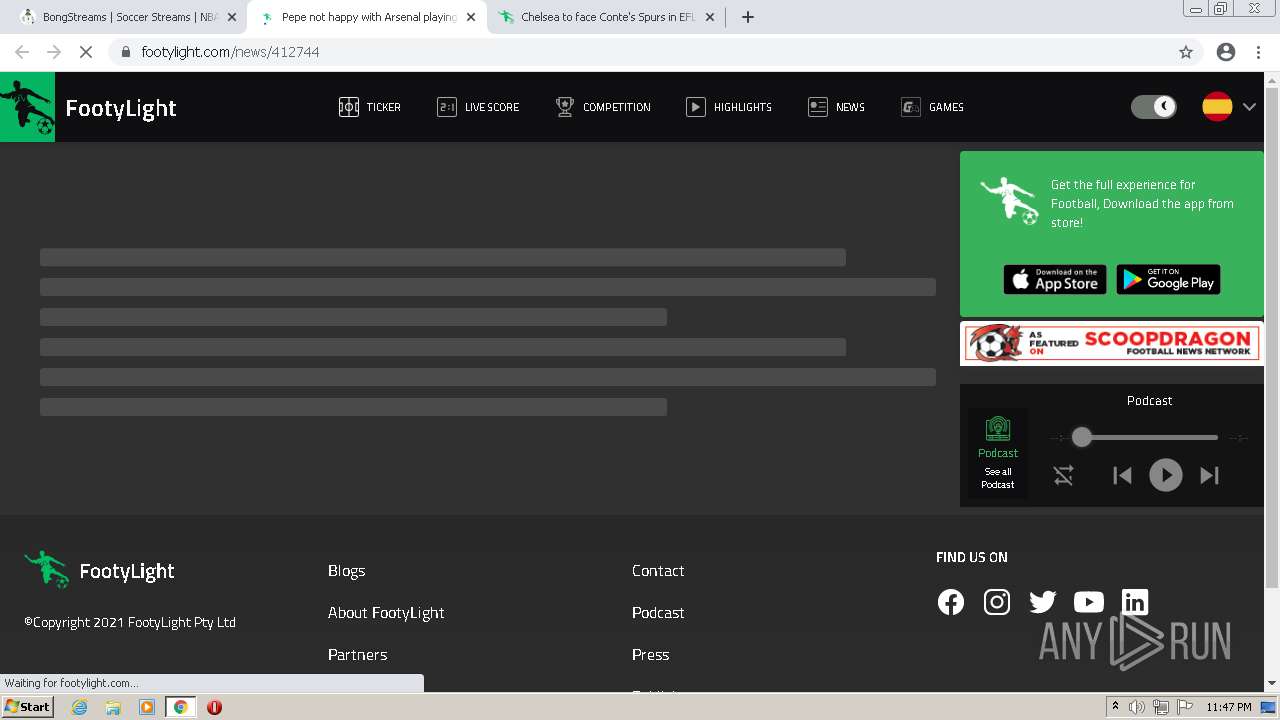Open Internet Explorer from taskbar
The height and width of the screenshot is (720, 1280).
pos(80,707)
